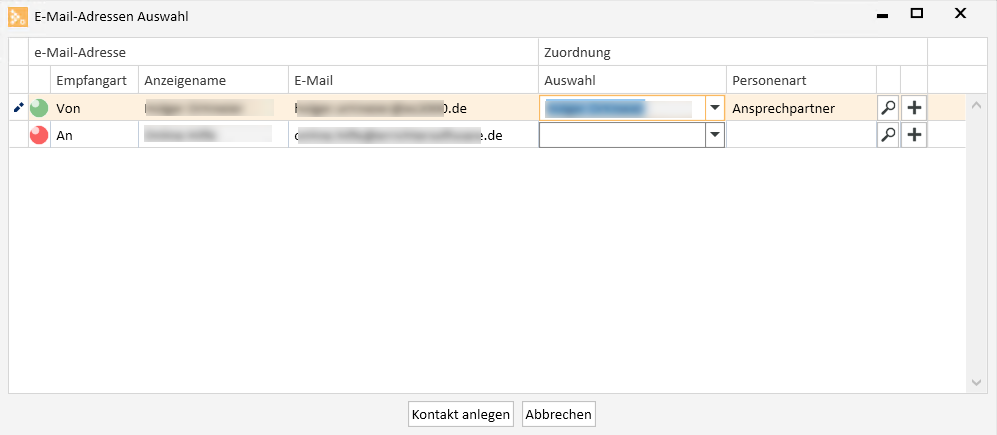Click the pencil edit indicator in Von row

pyautogui.click(x=18, y=108)
